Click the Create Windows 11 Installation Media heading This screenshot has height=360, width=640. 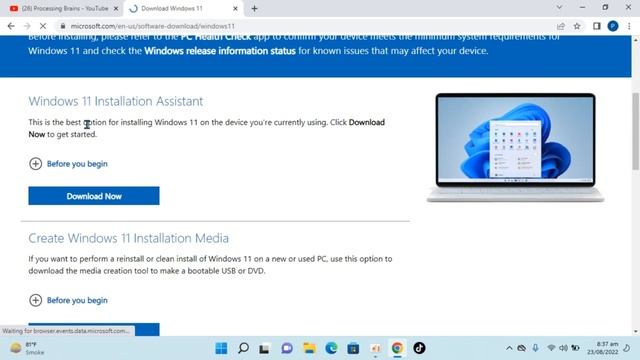tap(129, 238)
